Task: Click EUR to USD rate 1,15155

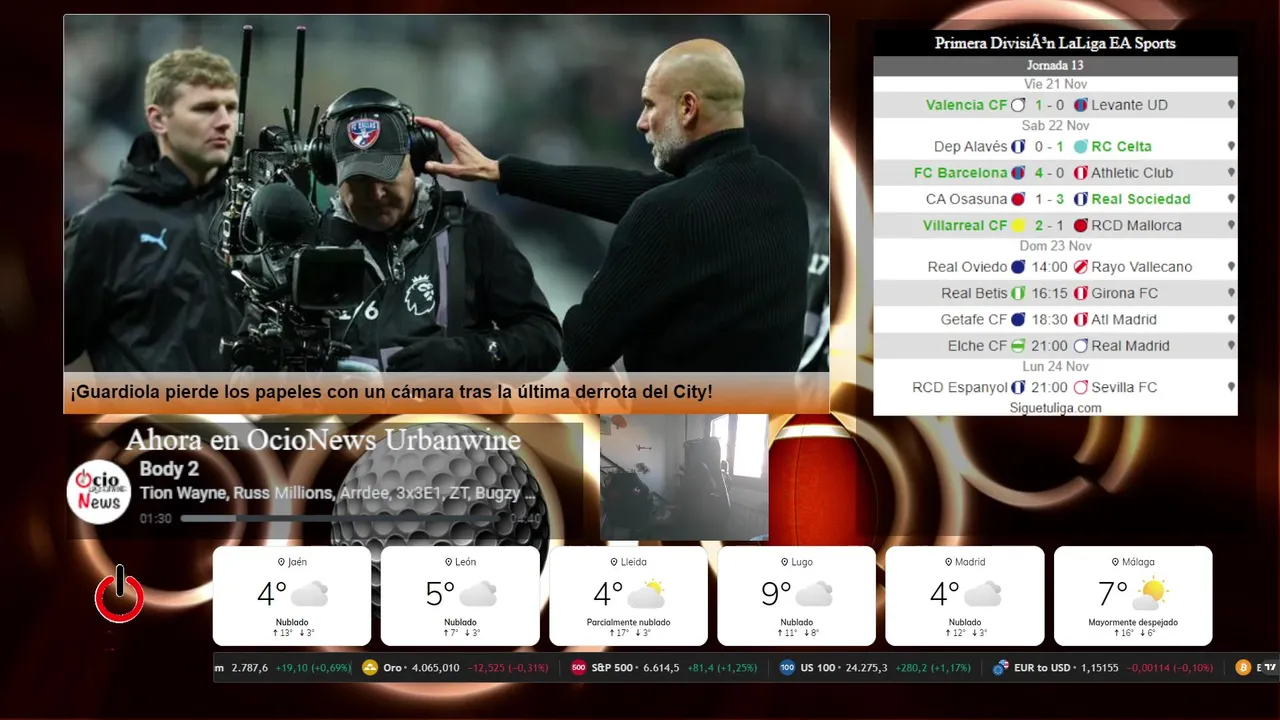Action: pos(1098,668)
